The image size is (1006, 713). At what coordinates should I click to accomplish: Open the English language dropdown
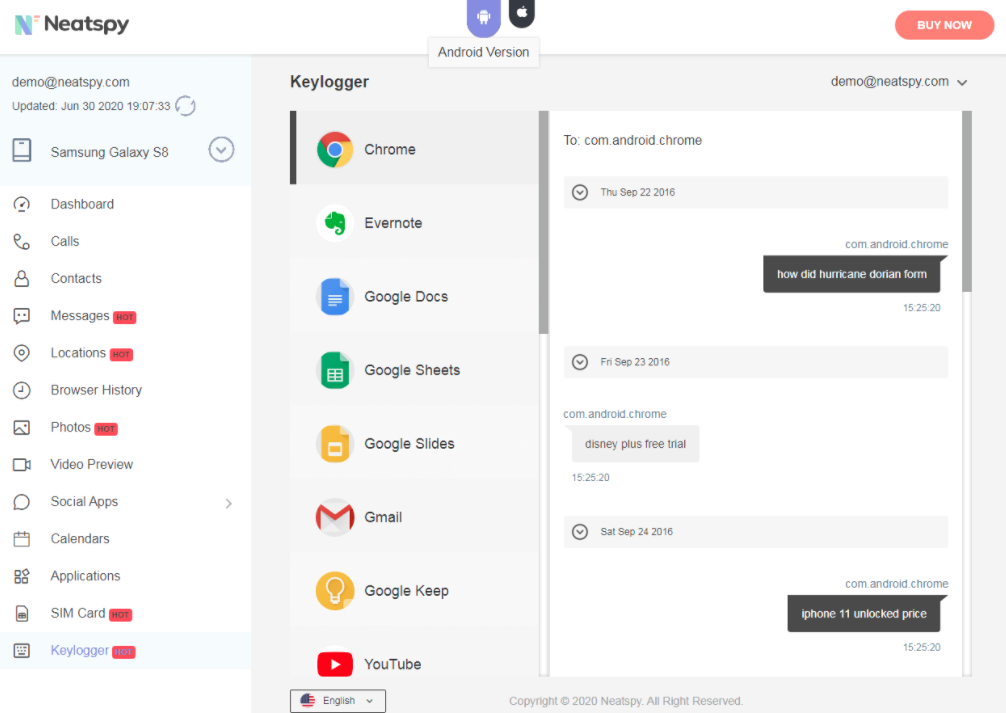coord(338,701)
